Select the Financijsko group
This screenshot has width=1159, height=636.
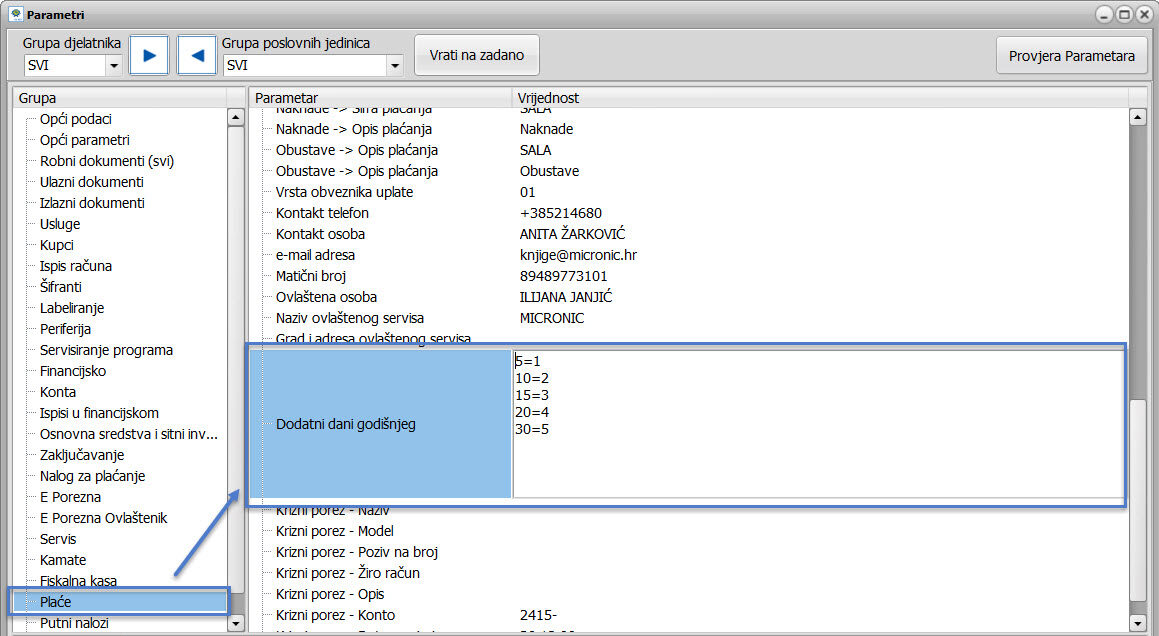pos(72,371)
